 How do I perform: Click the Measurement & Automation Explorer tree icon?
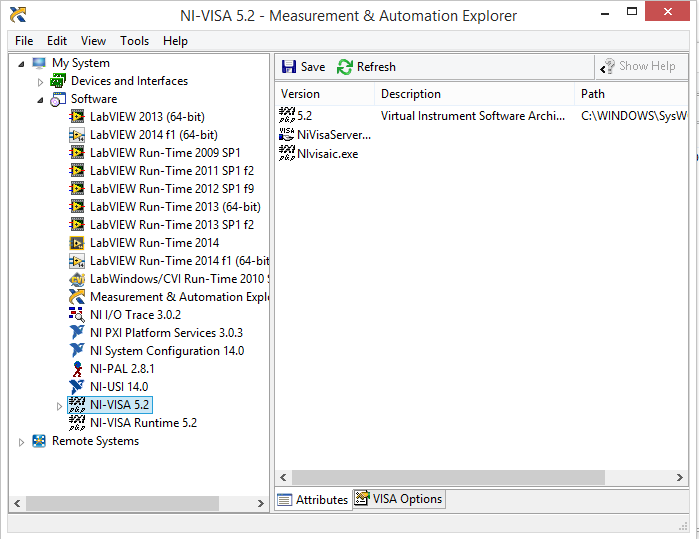[x=77, y=297]
